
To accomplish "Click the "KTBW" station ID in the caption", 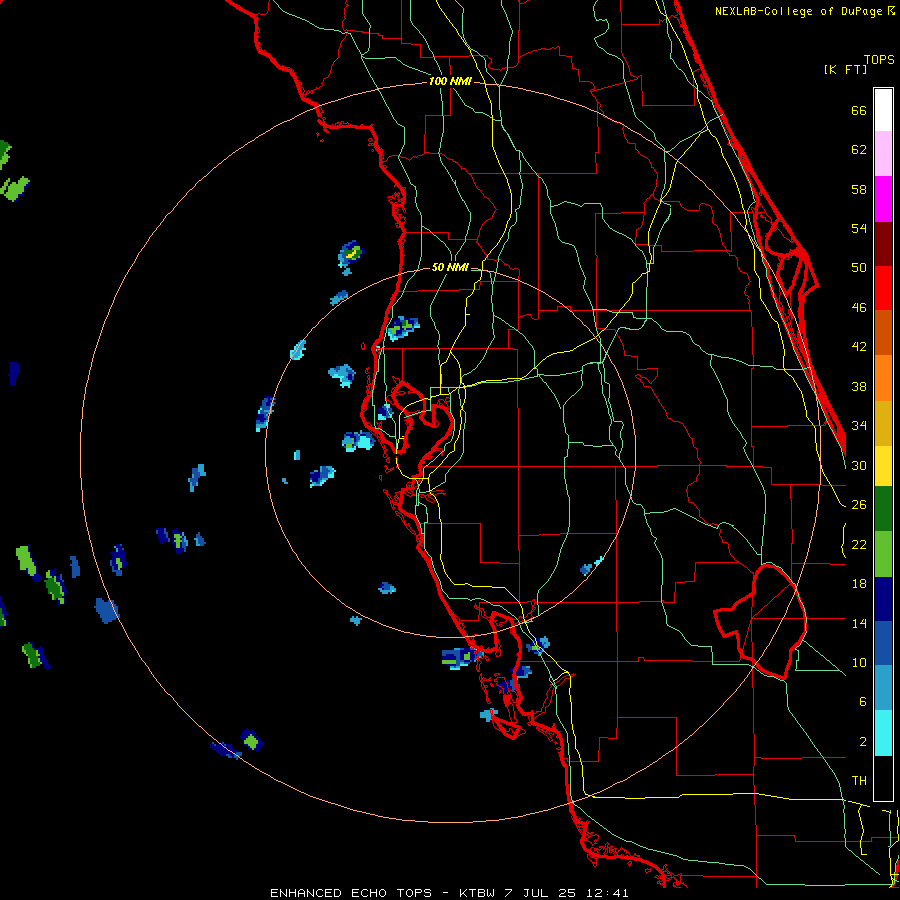I will 477,893.
